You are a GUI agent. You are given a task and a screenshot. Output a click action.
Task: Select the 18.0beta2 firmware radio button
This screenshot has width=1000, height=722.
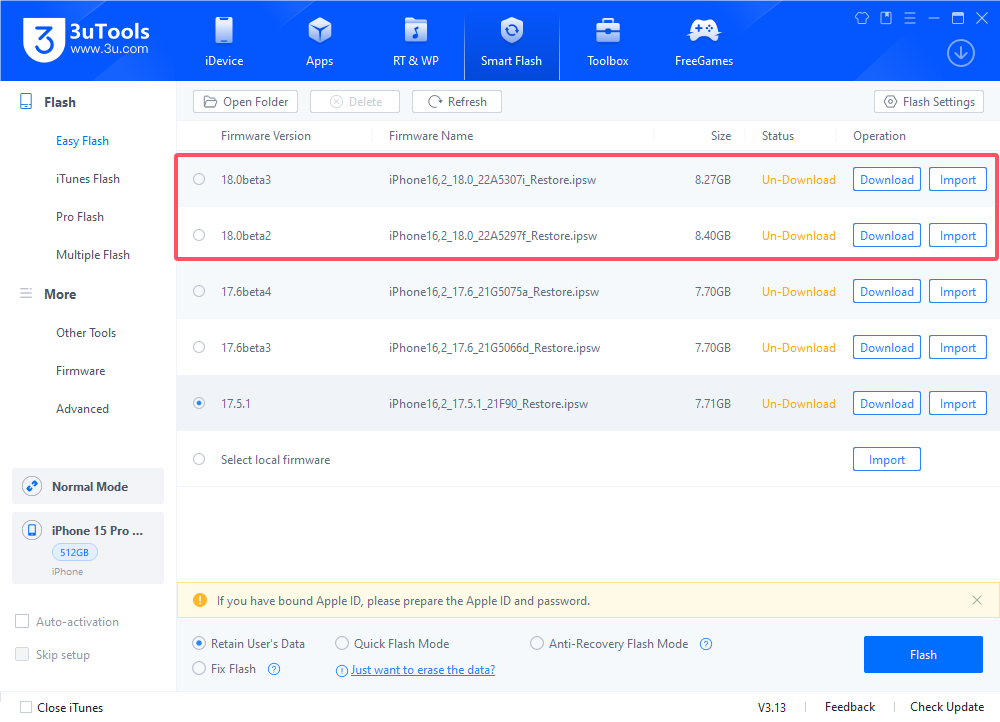(199, 235)
